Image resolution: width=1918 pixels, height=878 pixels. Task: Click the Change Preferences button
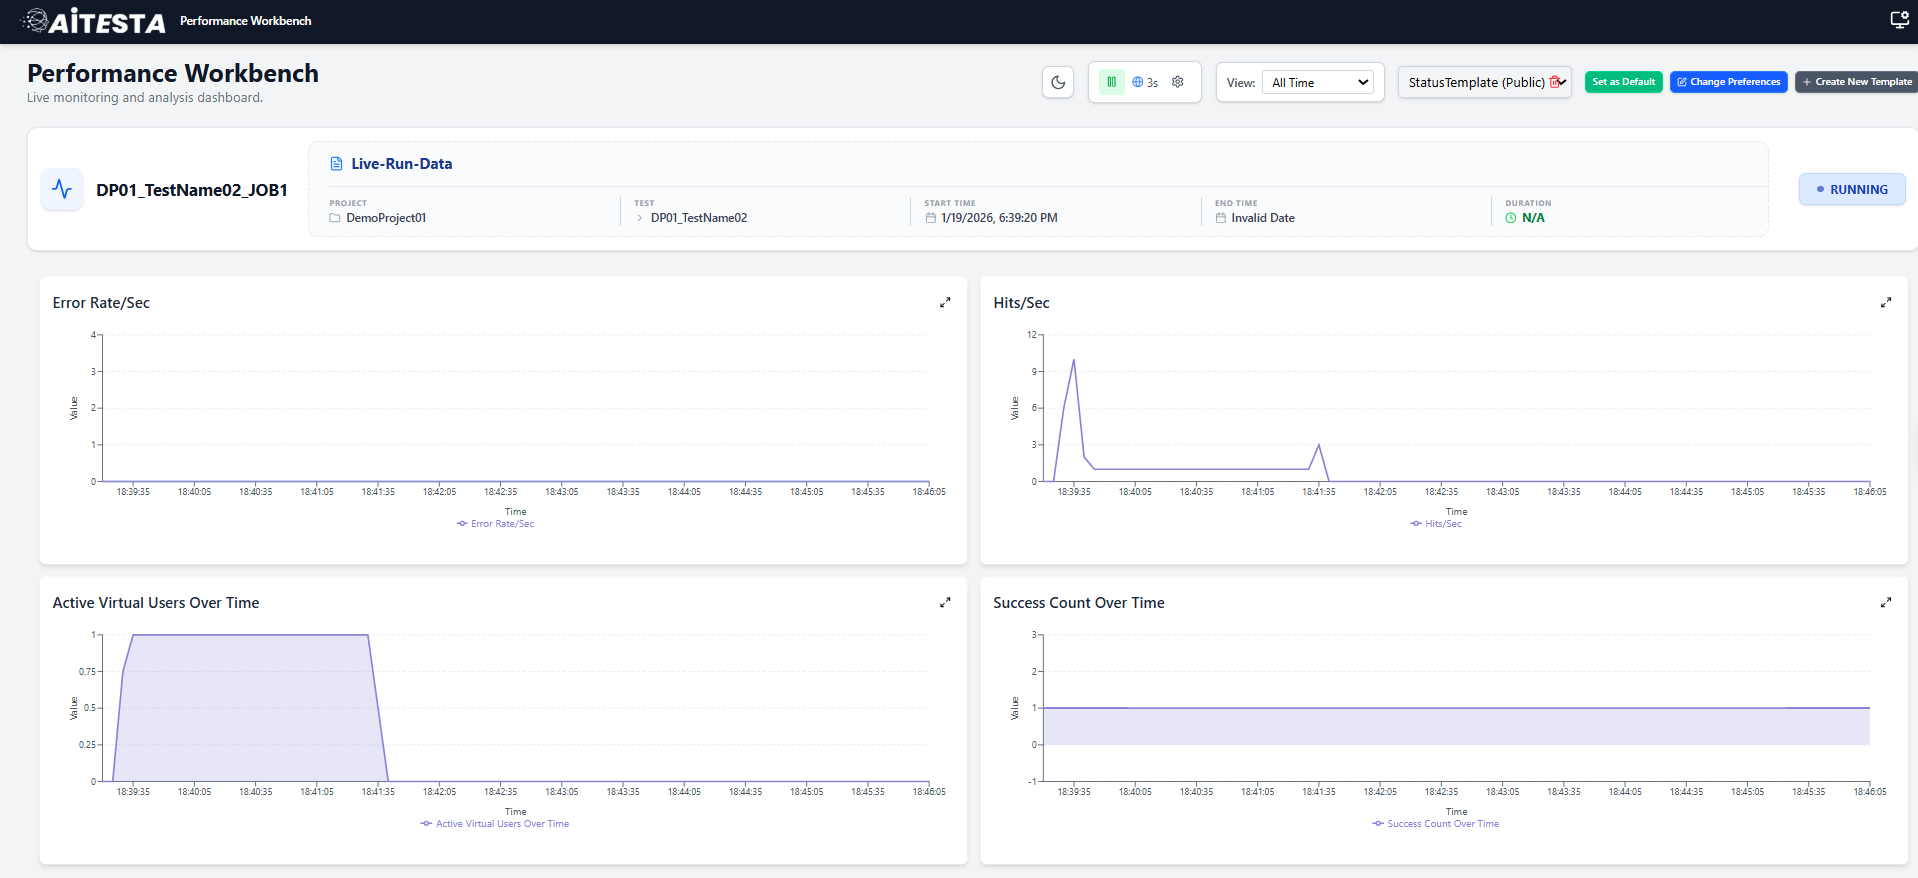click(x=1728, y=82)
